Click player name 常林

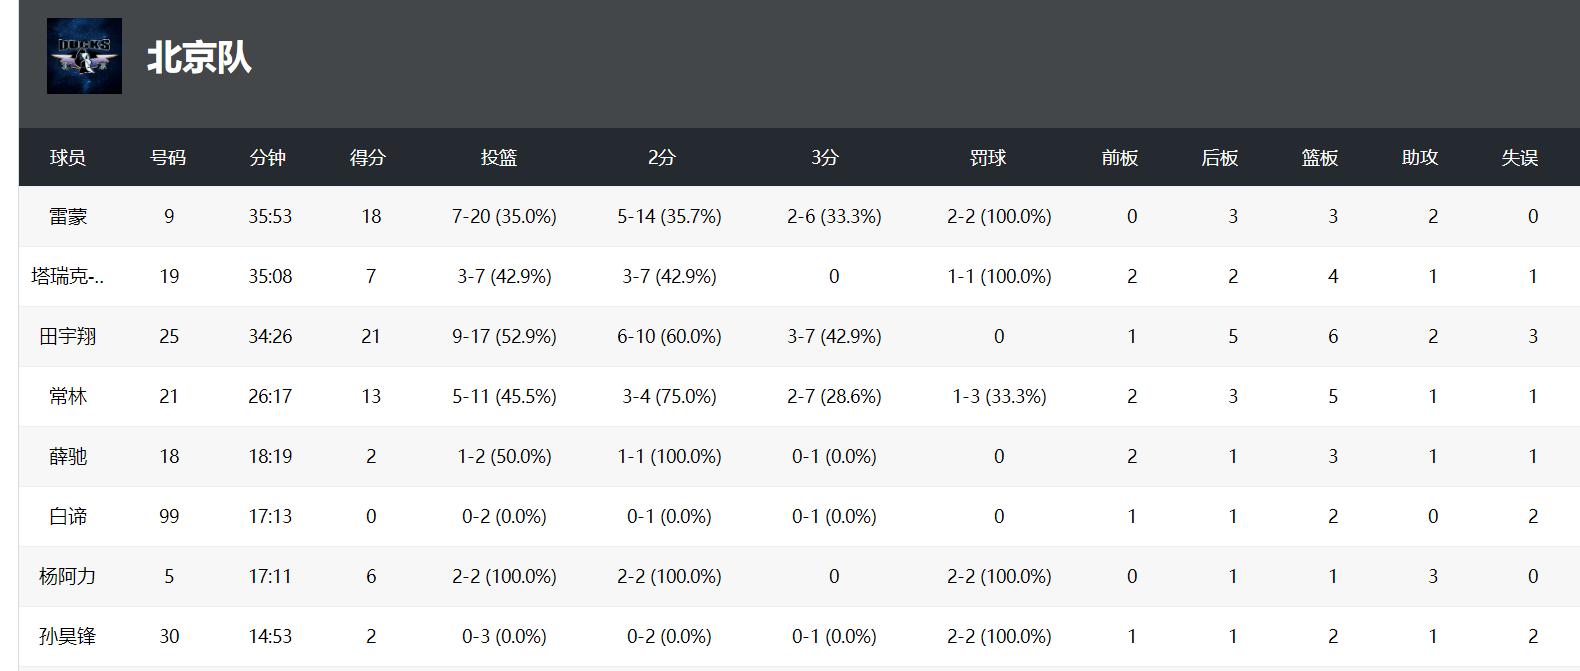(x=68, y=397)
